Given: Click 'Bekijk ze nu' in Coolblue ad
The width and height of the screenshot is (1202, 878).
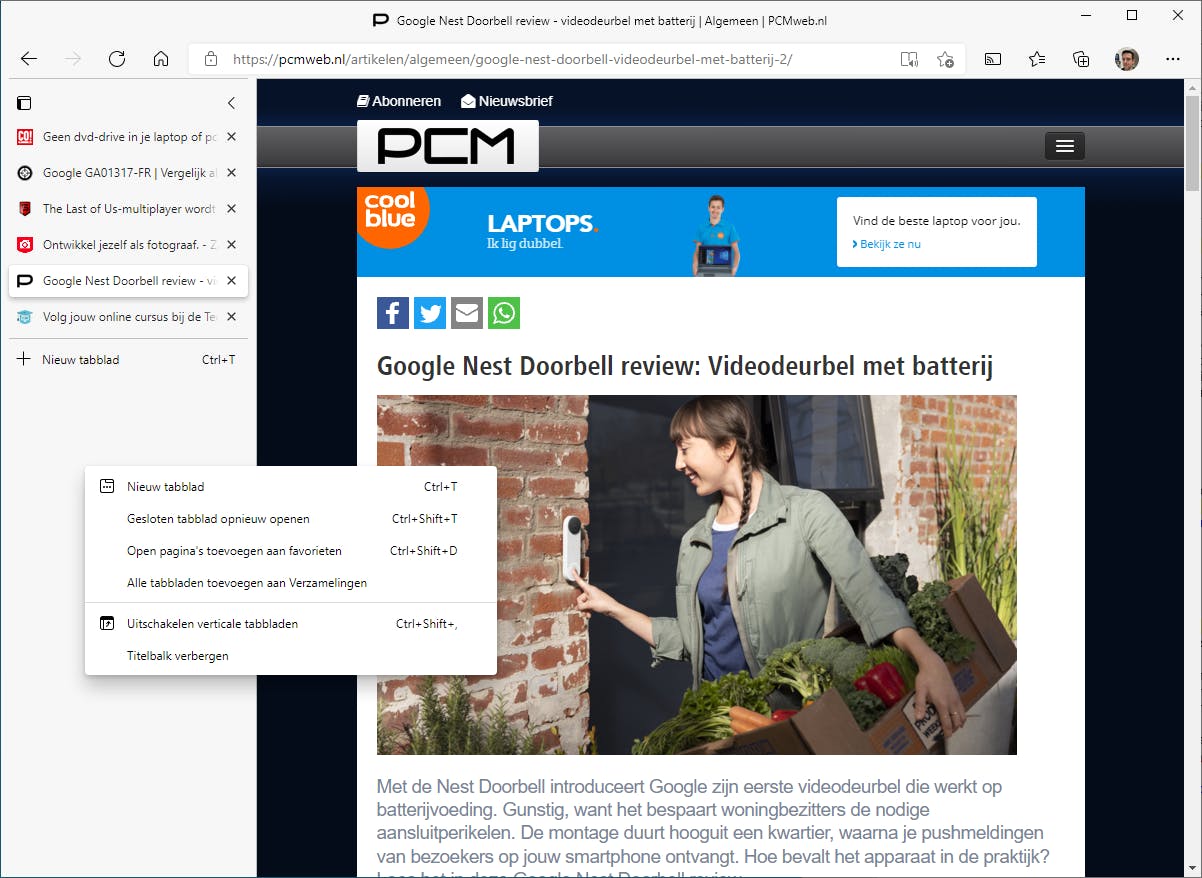Looking at the screenshot, I should tap(887, 244).
